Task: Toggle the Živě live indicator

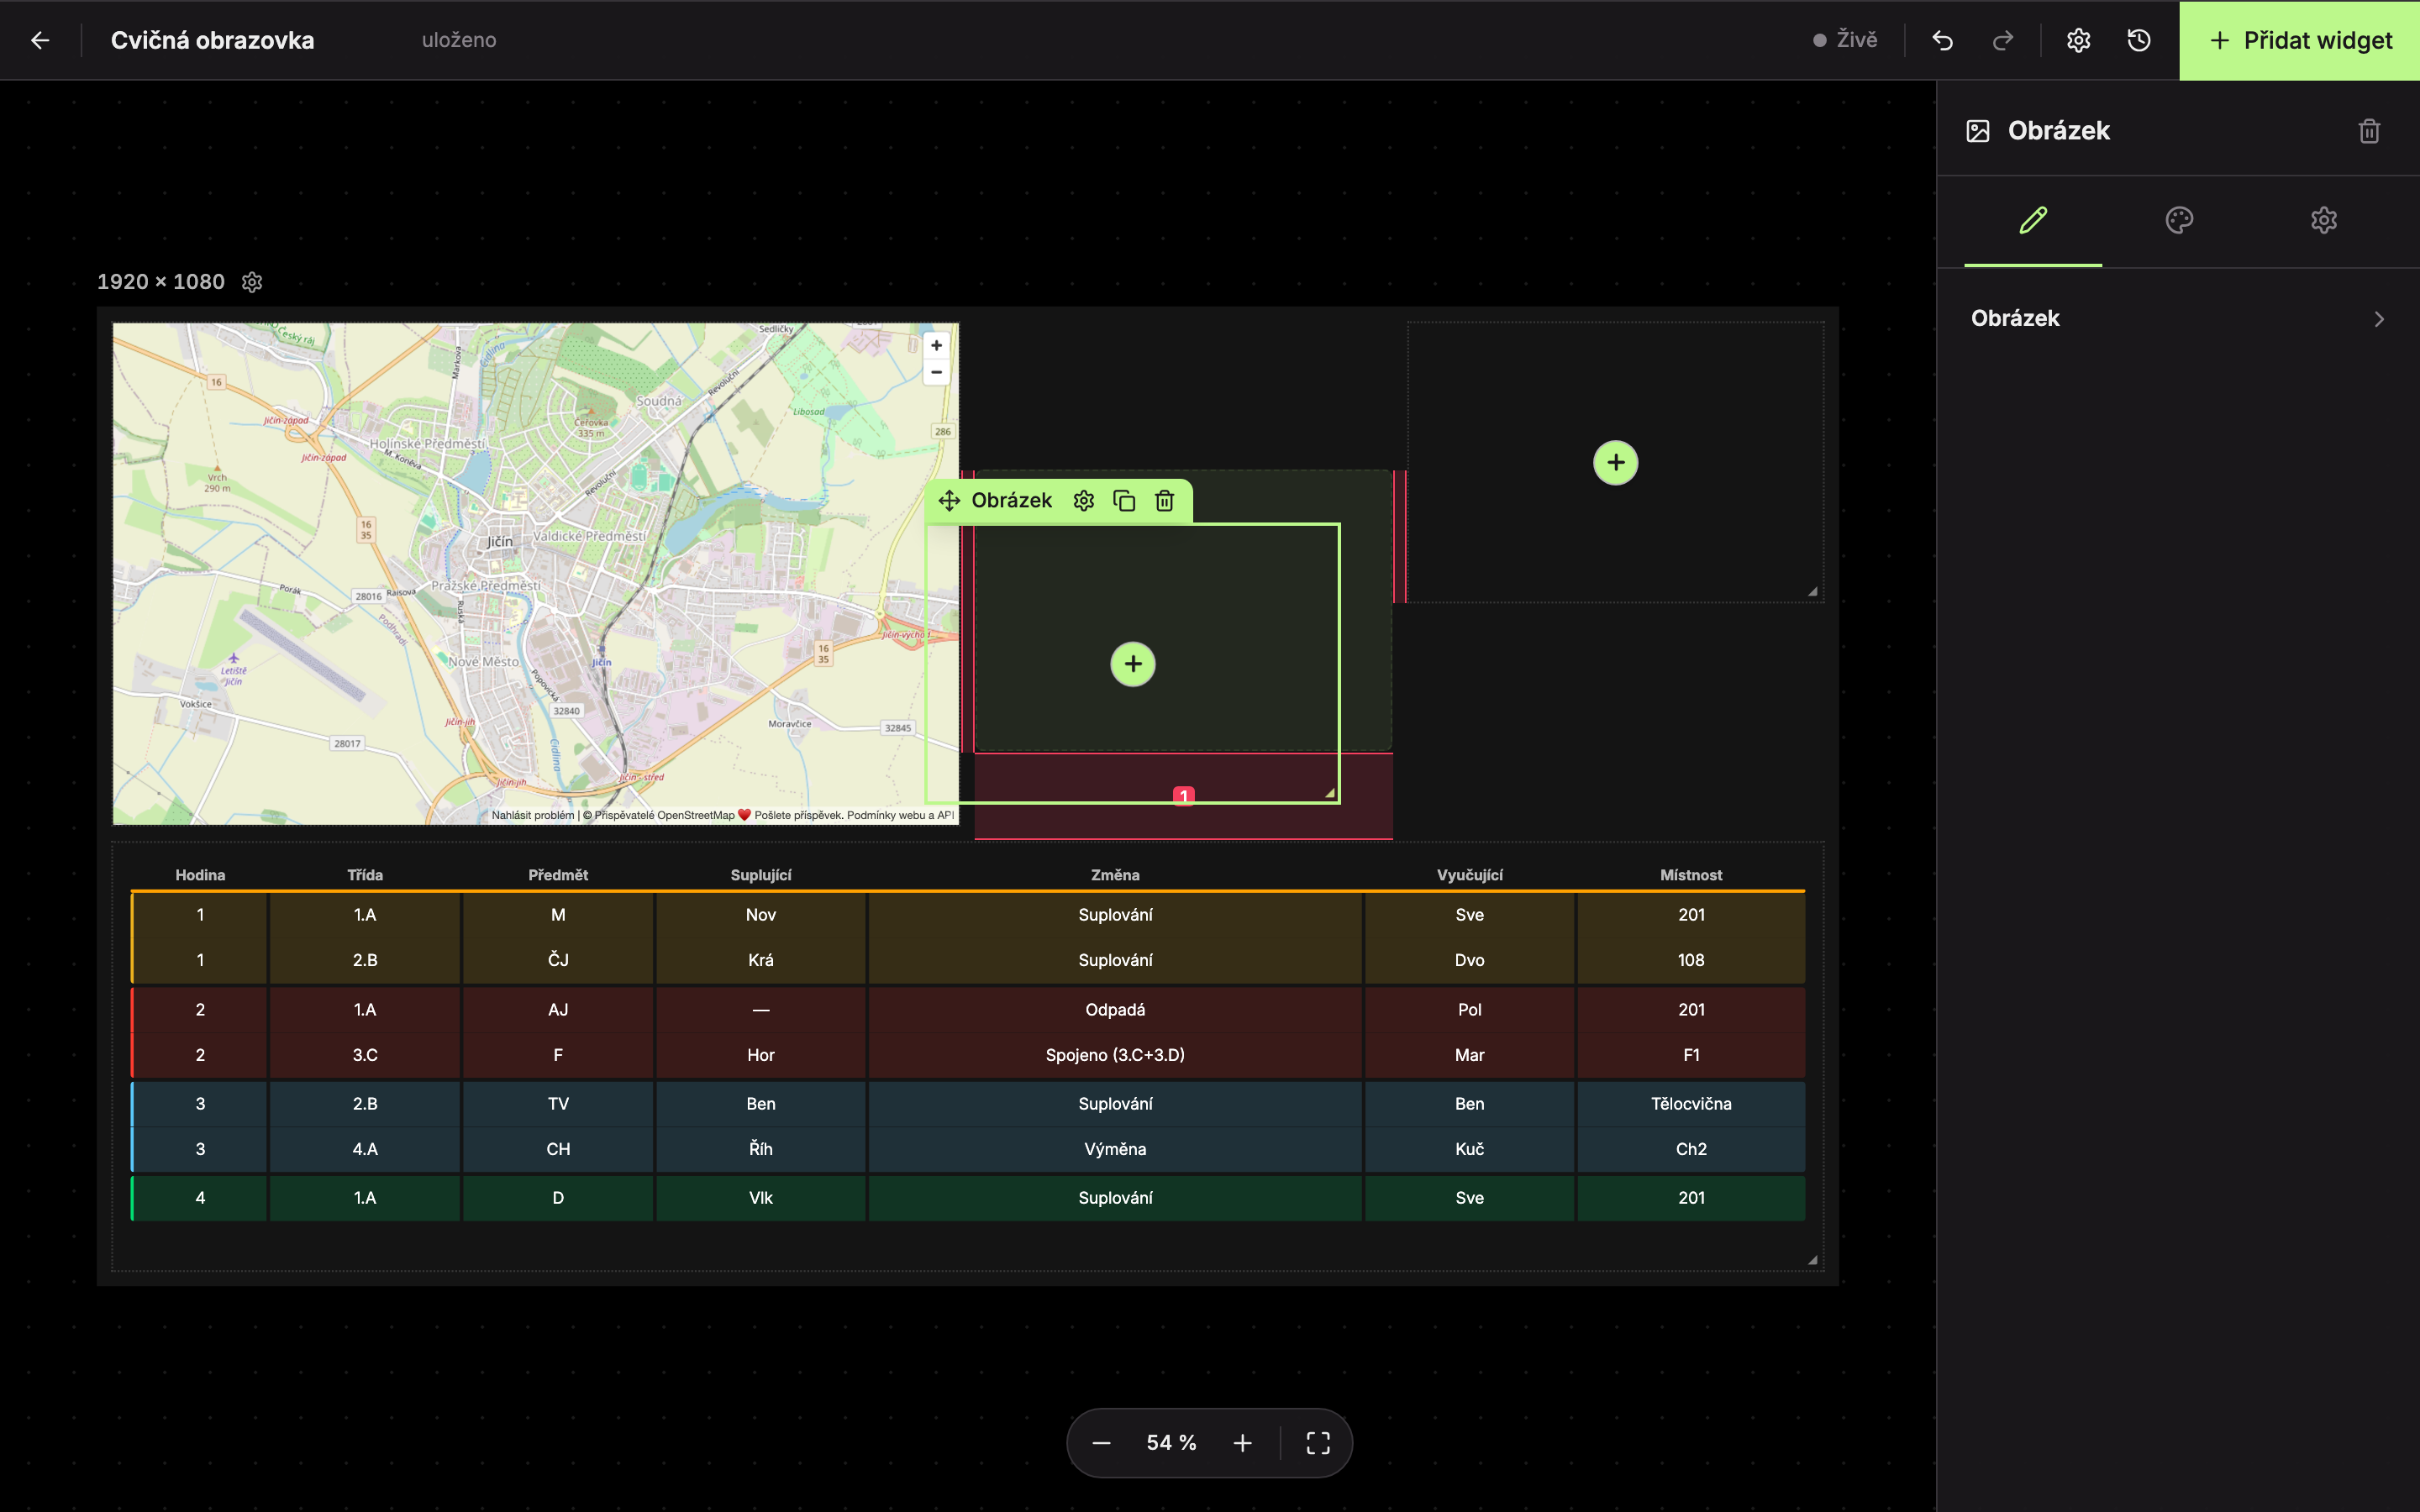Action: (x=1845, y=40)
